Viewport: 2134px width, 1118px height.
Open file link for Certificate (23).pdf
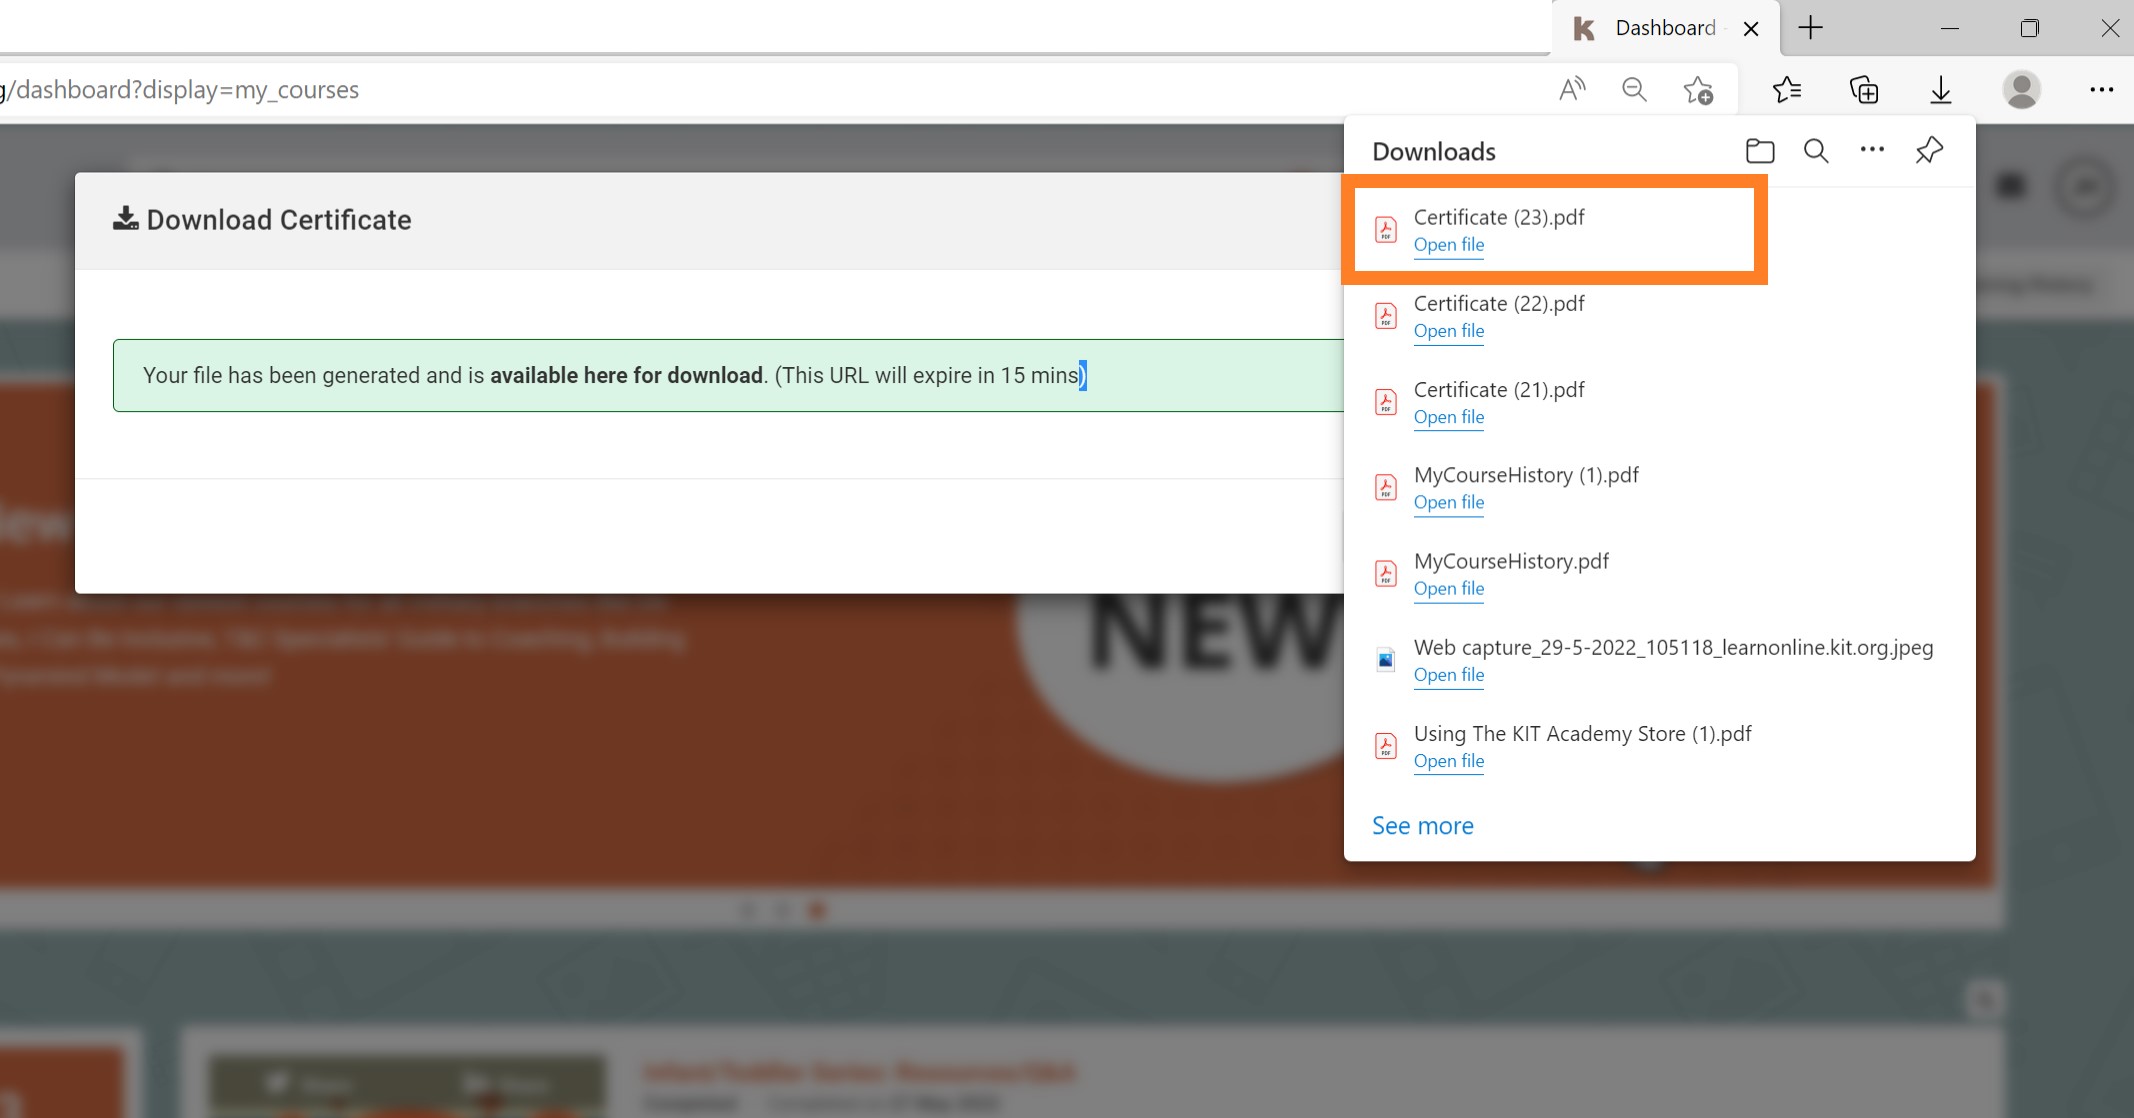(1449, 245)
